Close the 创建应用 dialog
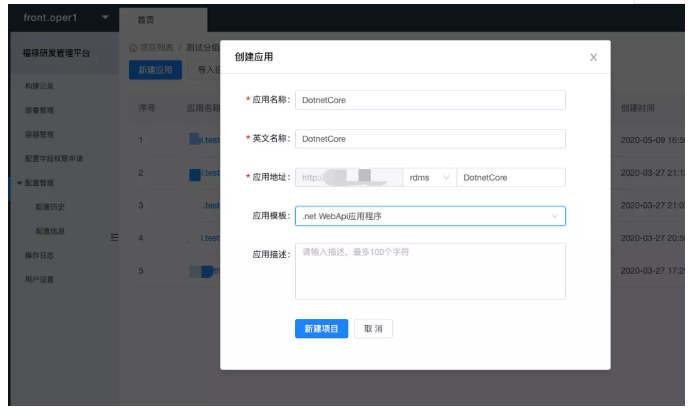This screenshot has width=691, height=411. 593,57
